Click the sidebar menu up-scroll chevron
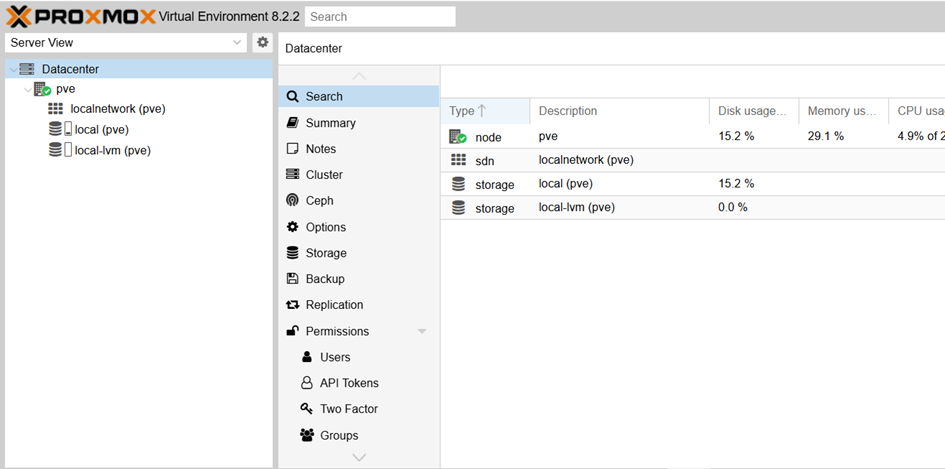The width and height of the screenshot is (945, 469). pos(359,76)
